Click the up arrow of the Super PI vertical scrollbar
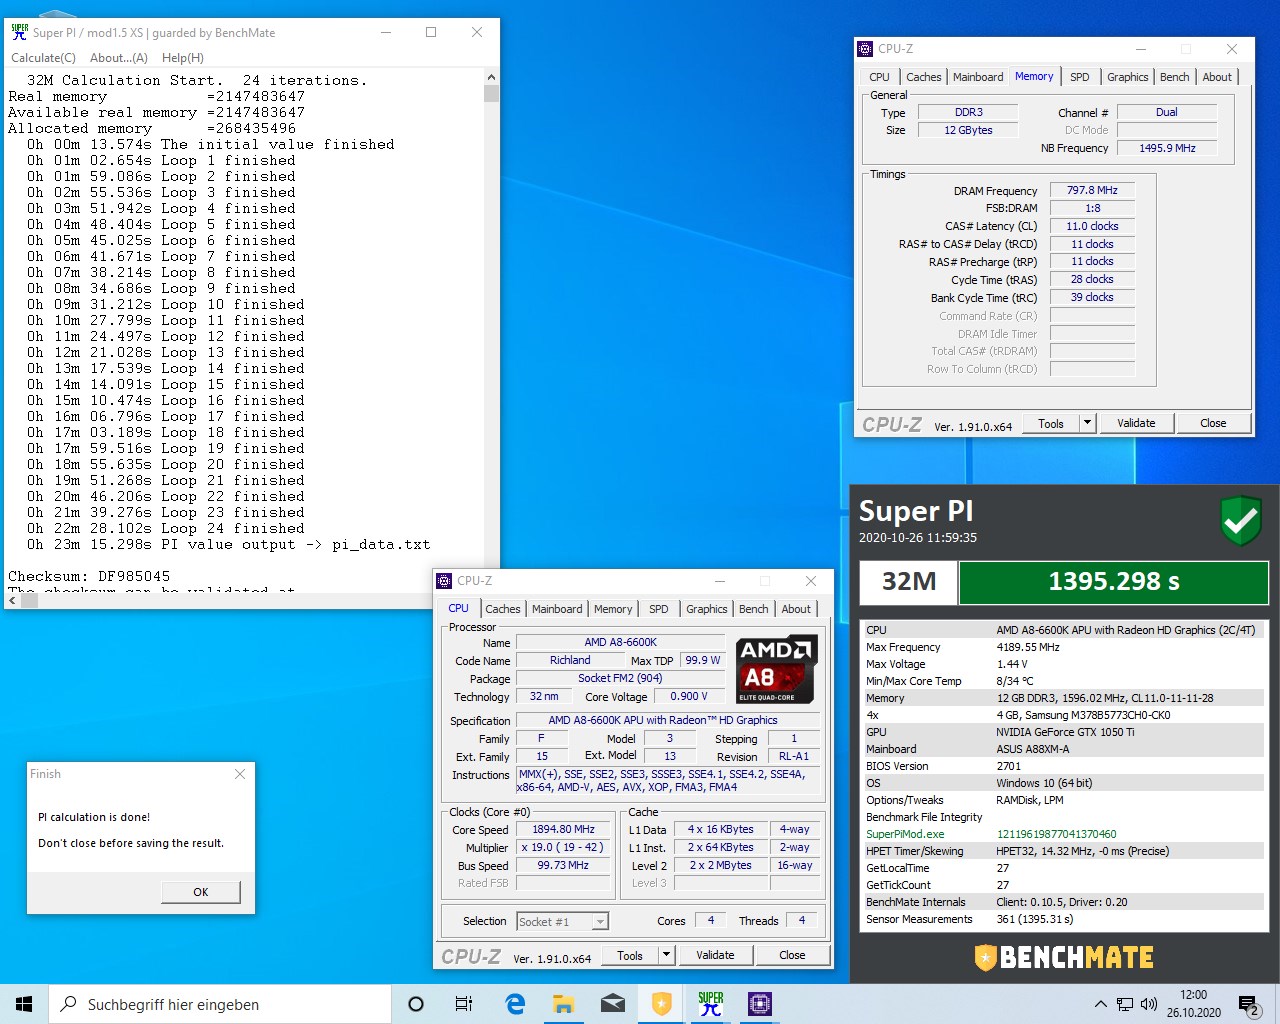Viewport: 1280px width, 1024px height. (491, 77)
